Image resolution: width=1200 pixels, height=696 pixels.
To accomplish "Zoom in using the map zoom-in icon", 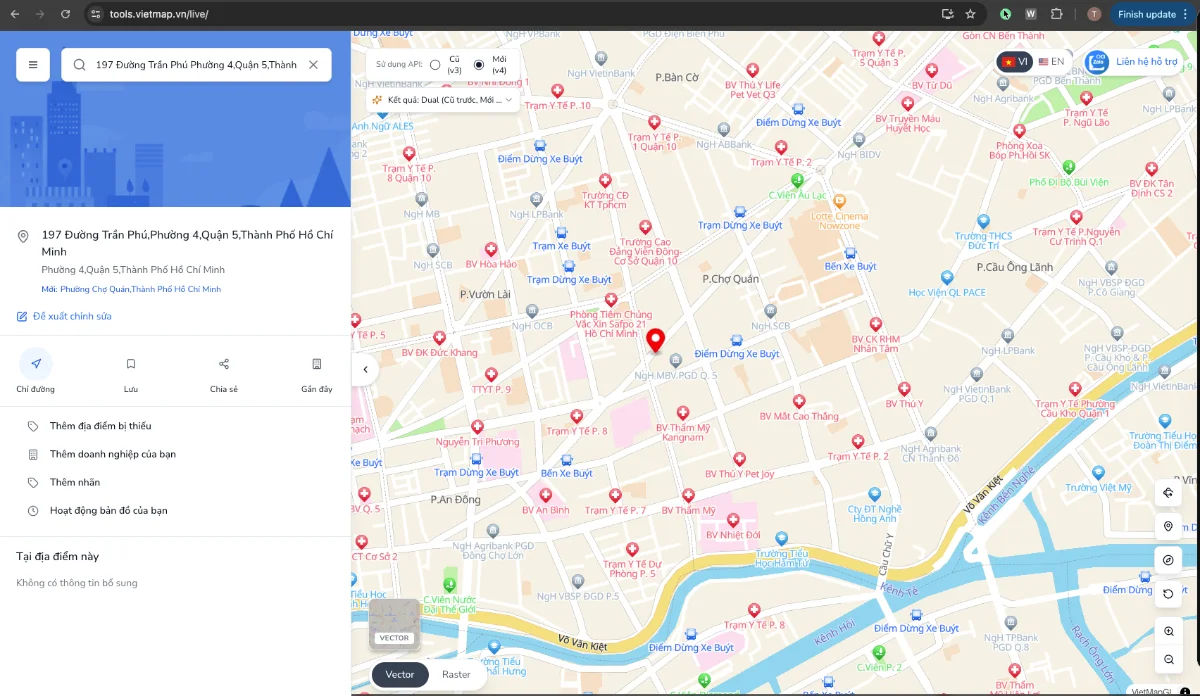I will 1168,631.
